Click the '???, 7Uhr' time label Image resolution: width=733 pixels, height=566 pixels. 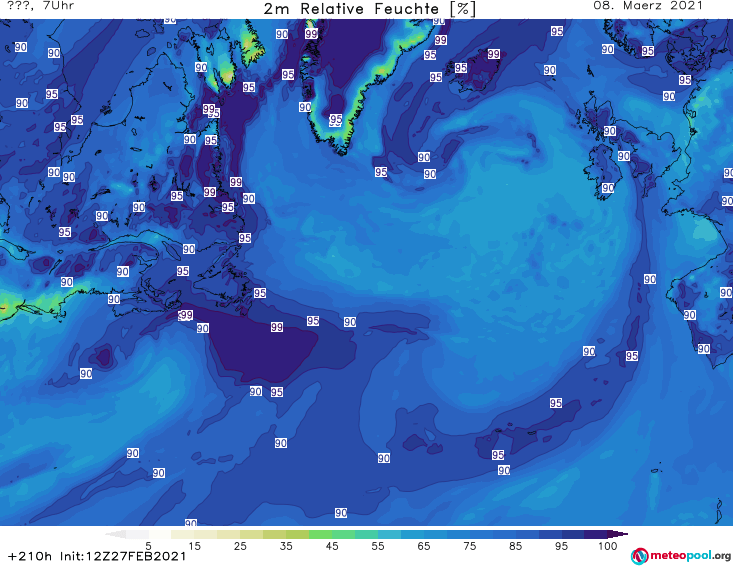click(41, 6)
